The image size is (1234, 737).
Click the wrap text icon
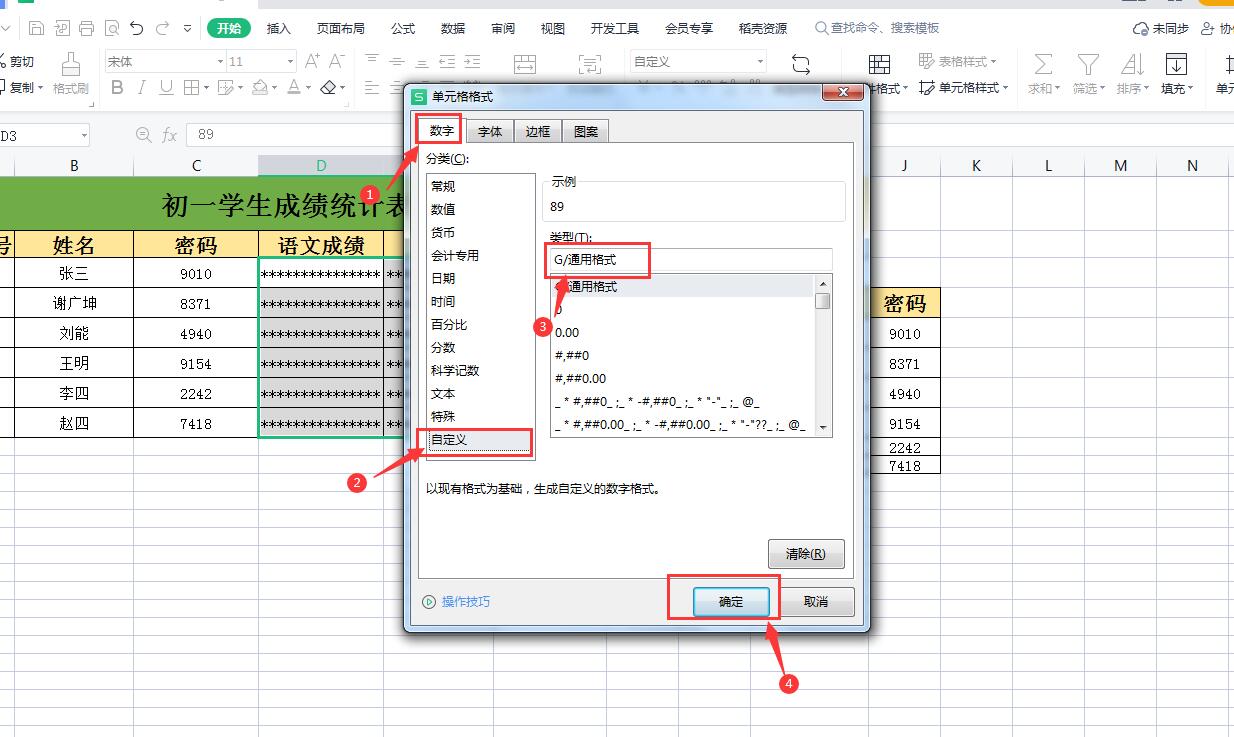tap(590, 65)
